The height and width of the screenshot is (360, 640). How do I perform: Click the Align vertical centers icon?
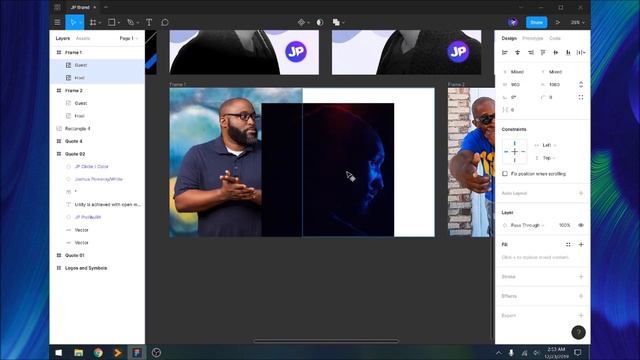pyautogui.click(x=556, y=52)
